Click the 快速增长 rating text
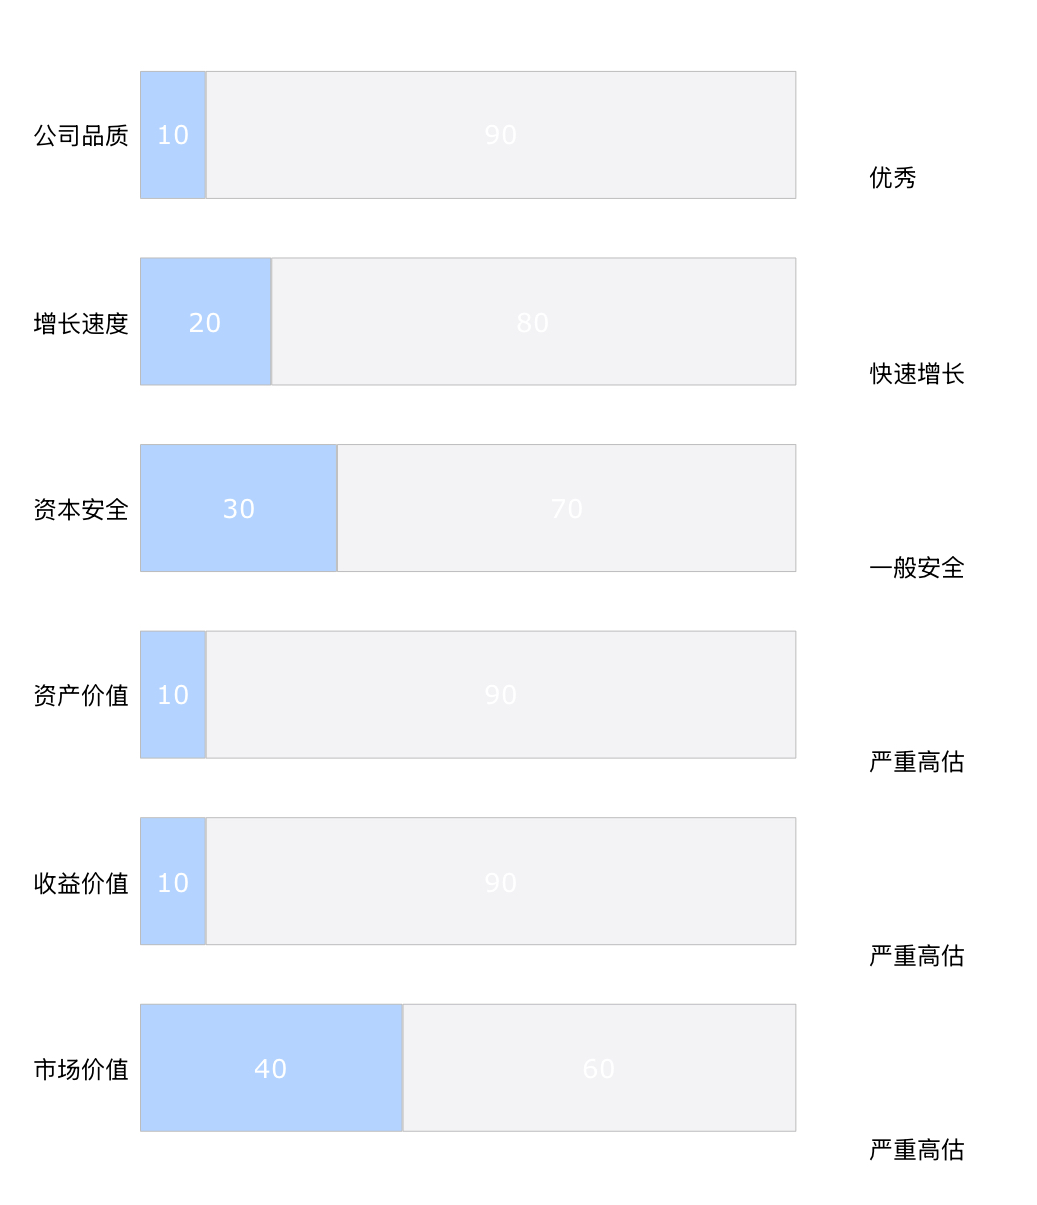This screenshot has width=1037, height=1205. point(917,374)
